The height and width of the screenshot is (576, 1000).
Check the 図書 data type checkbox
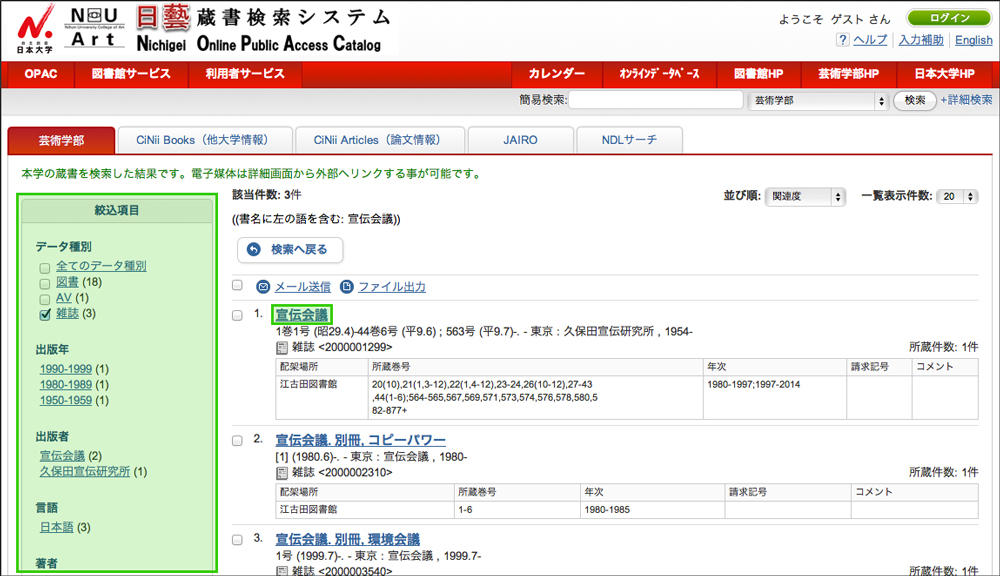click(45, 283)
